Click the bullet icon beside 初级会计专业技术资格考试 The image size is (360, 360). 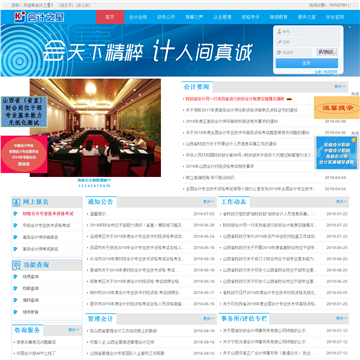[x=15, y=214]
